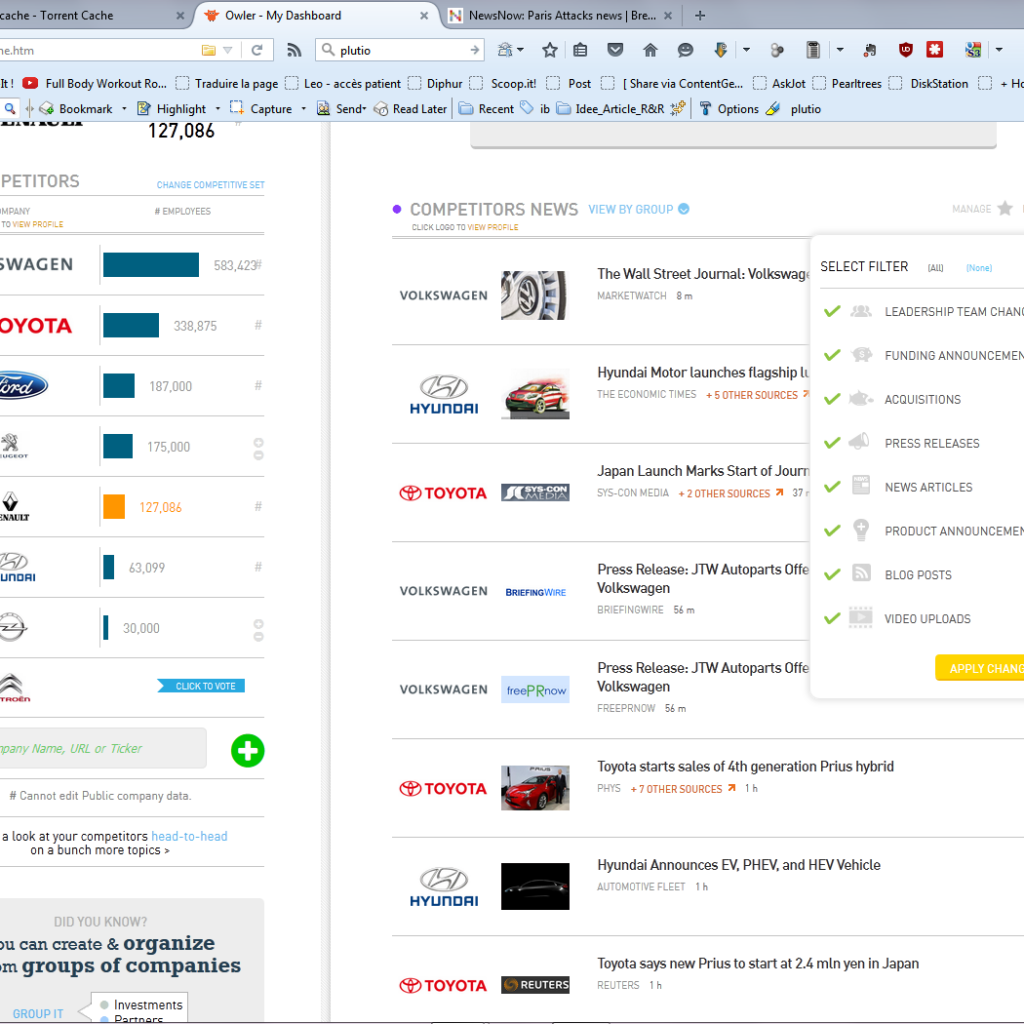The height and width of the screenshot is (1024, 1024).
Task: Open the overflow dropdown at toolbar end
Action: point(999,50)
